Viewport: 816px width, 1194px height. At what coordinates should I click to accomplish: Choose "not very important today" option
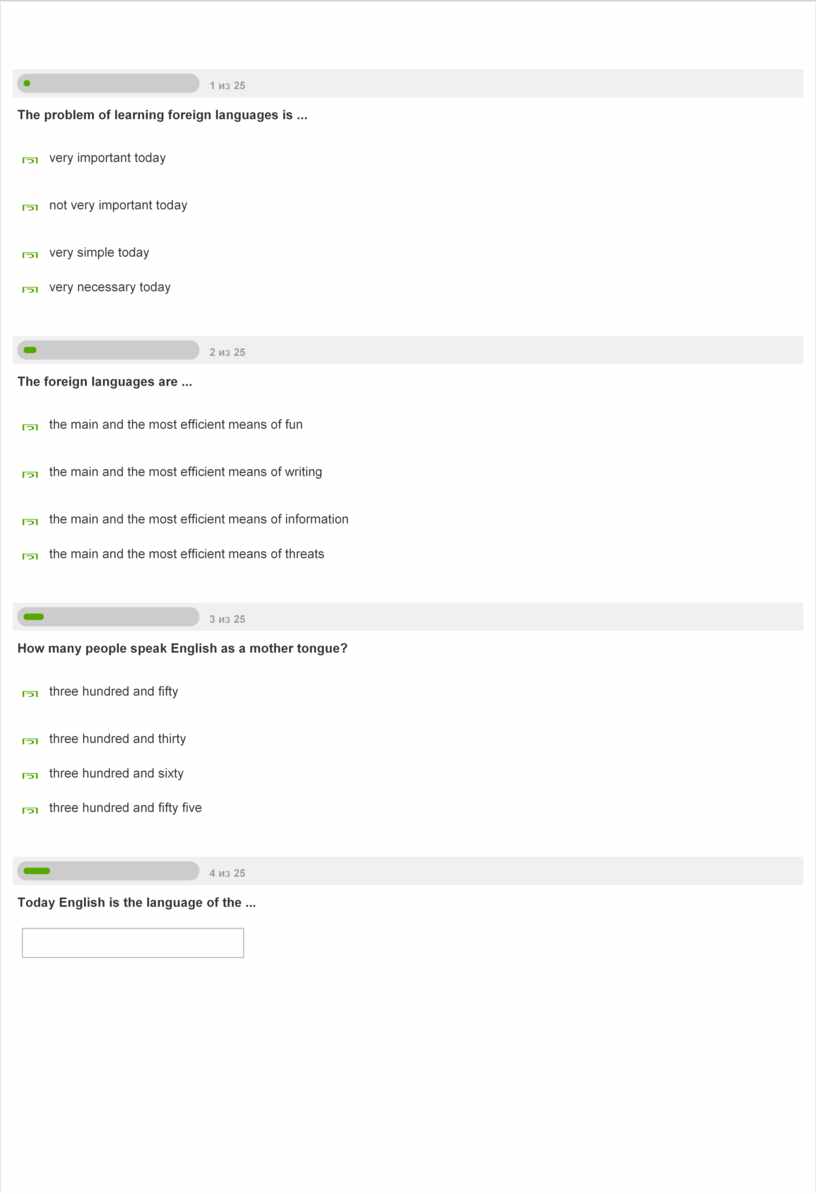[30, 207]
